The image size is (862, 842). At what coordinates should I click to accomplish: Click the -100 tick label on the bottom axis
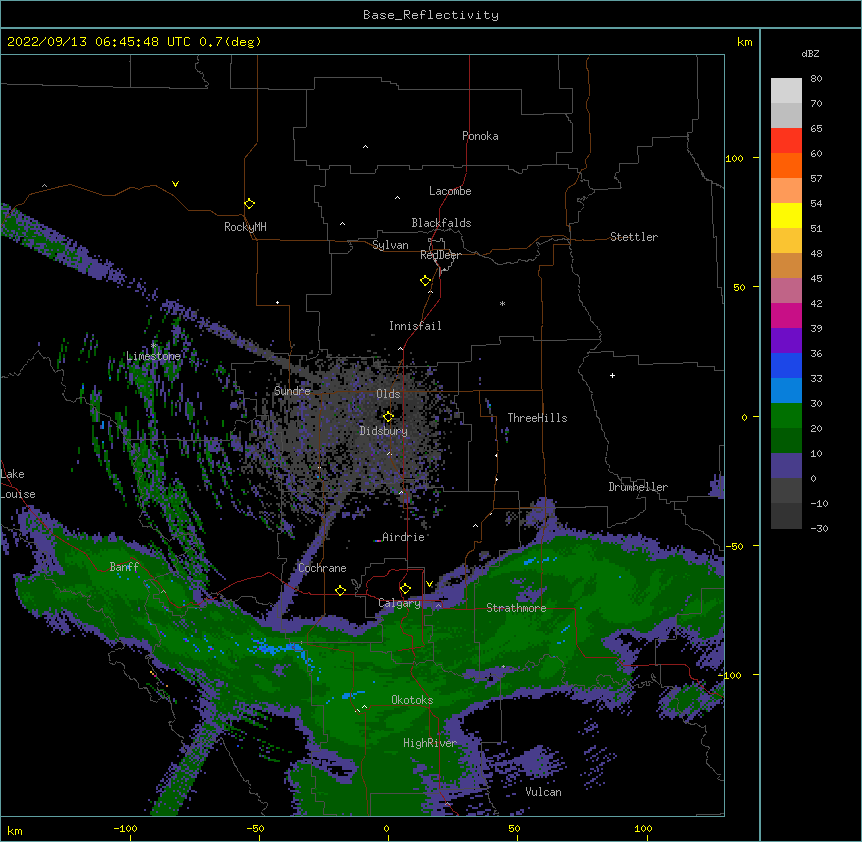pos(125,828)
